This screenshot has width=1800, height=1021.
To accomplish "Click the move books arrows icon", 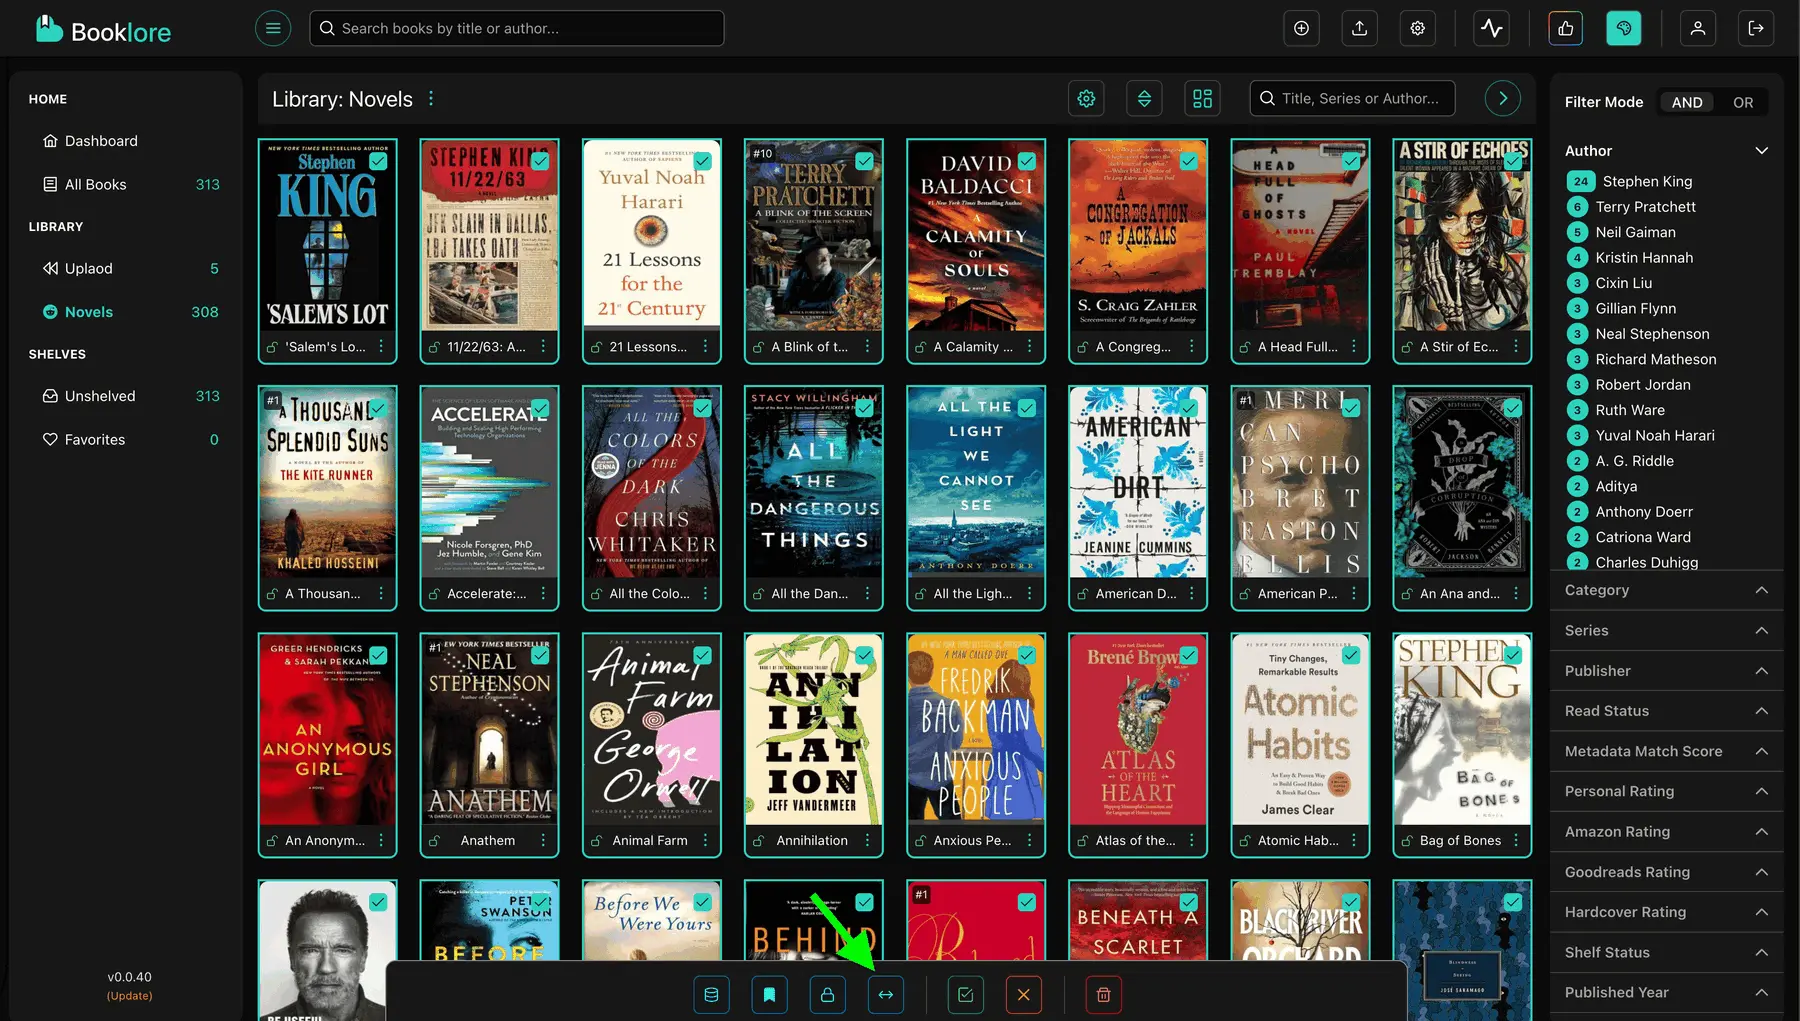I will click(886, 995).
